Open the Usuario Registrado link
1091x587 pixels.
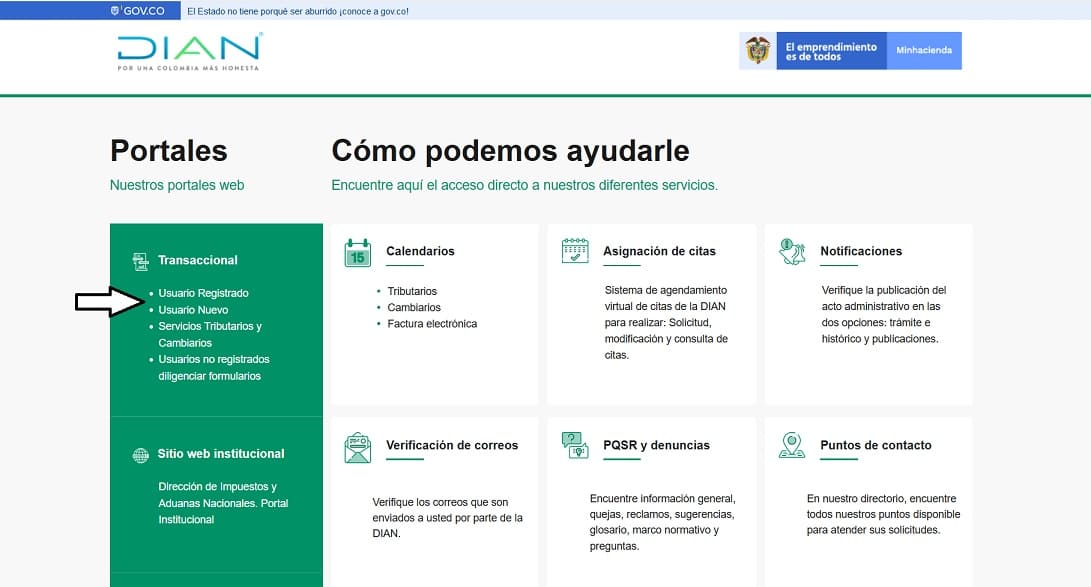(x=203, y=293)
